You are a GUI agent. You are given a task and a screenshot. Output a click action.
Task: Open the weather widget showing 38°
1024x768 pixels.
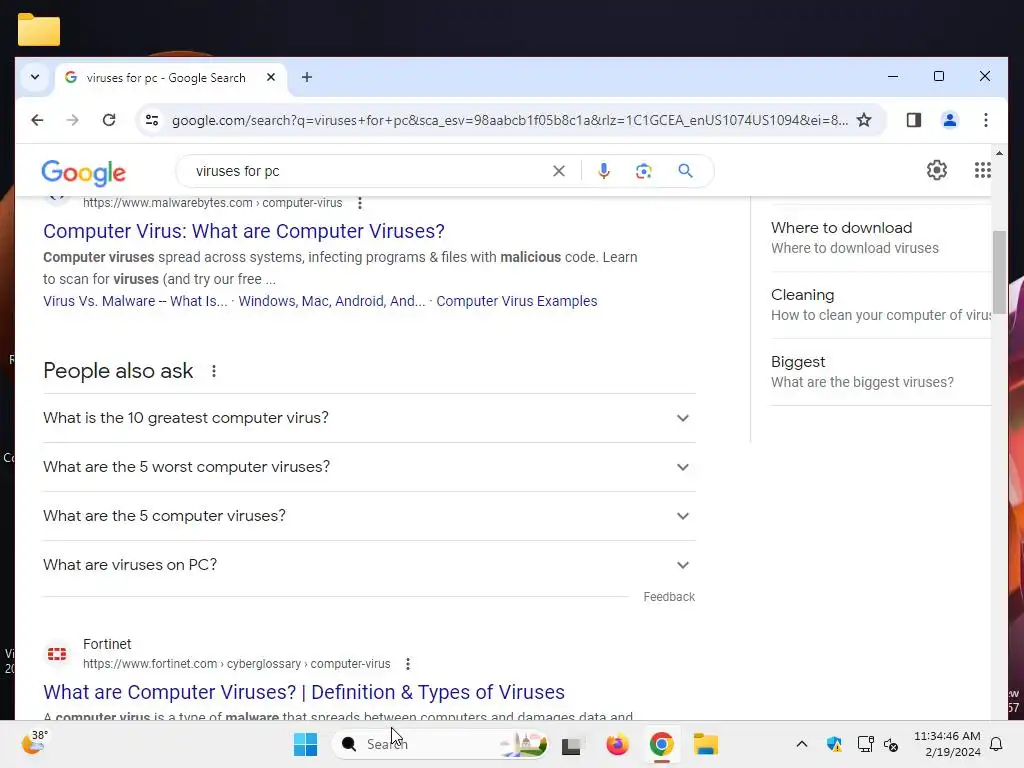tap(34, 743)
